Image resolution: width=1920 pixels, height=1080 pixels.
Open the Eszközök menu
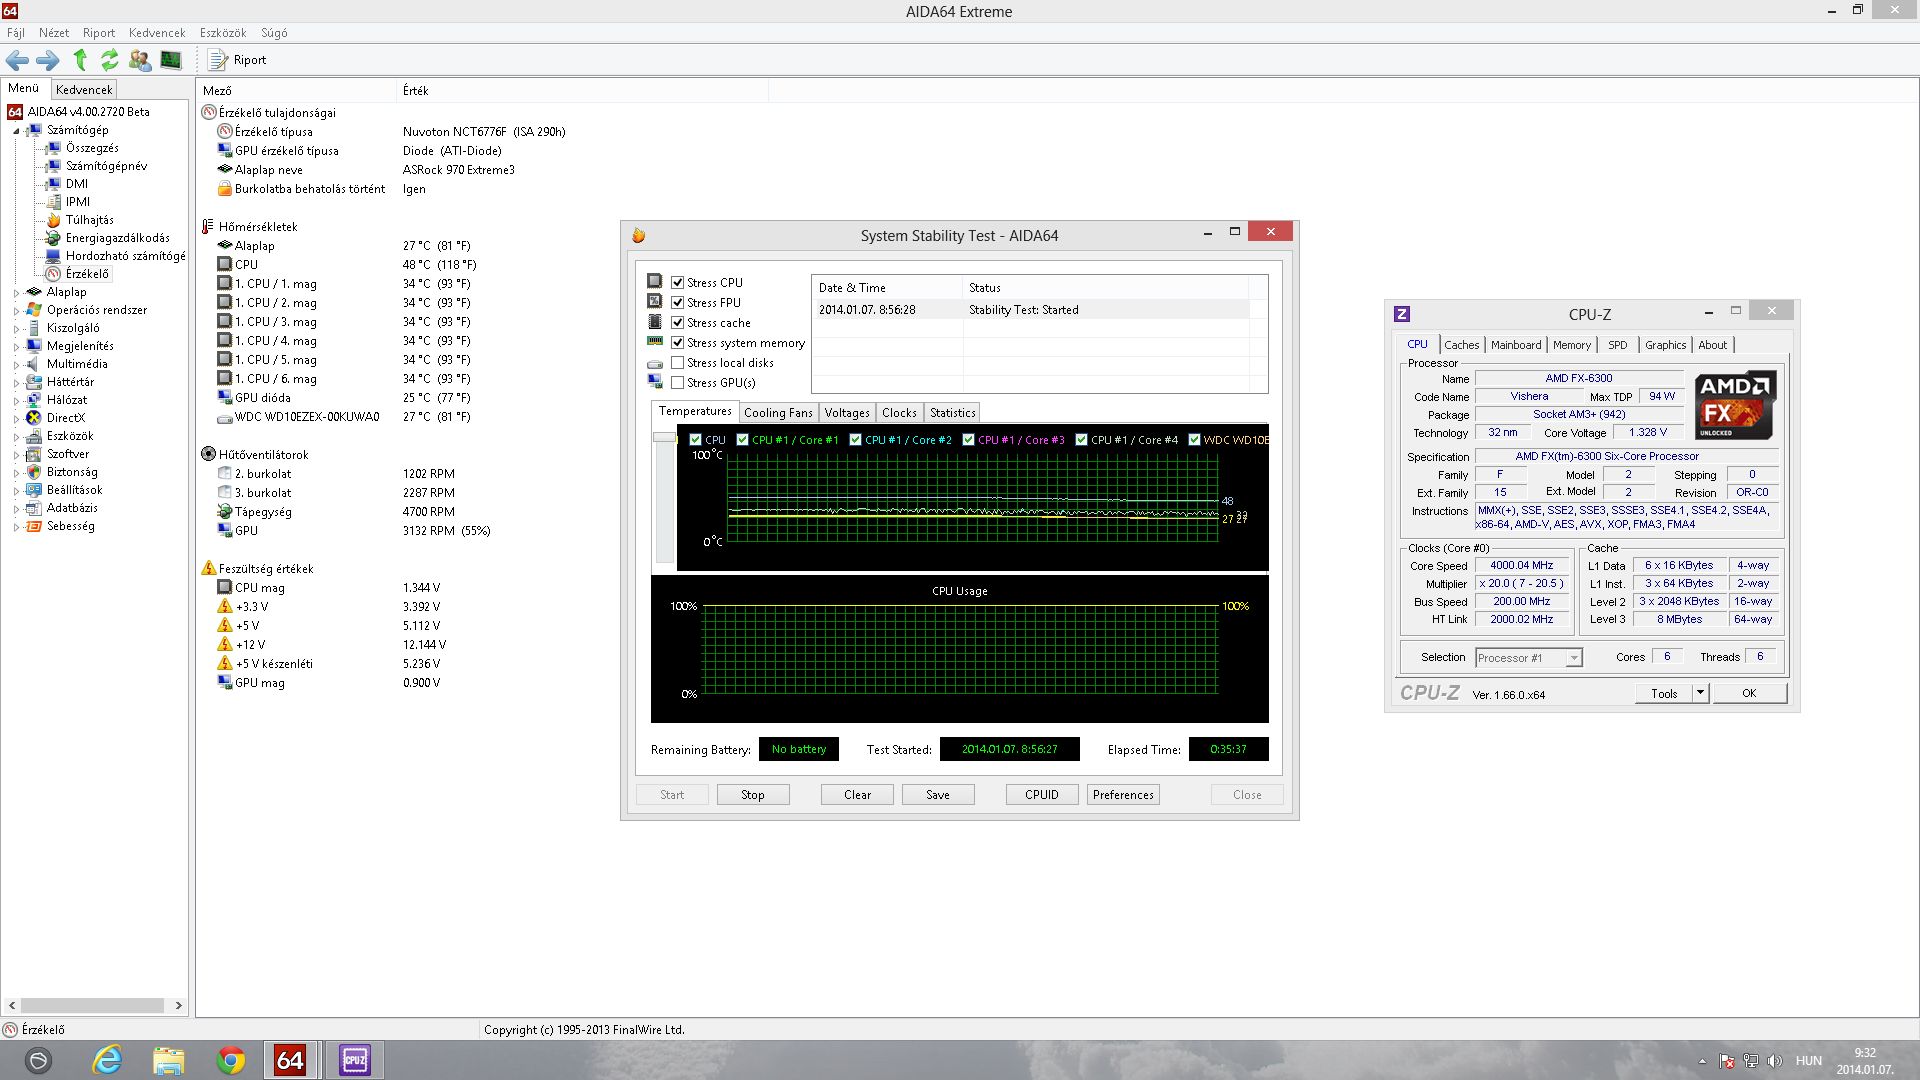[x=222, y=33]
